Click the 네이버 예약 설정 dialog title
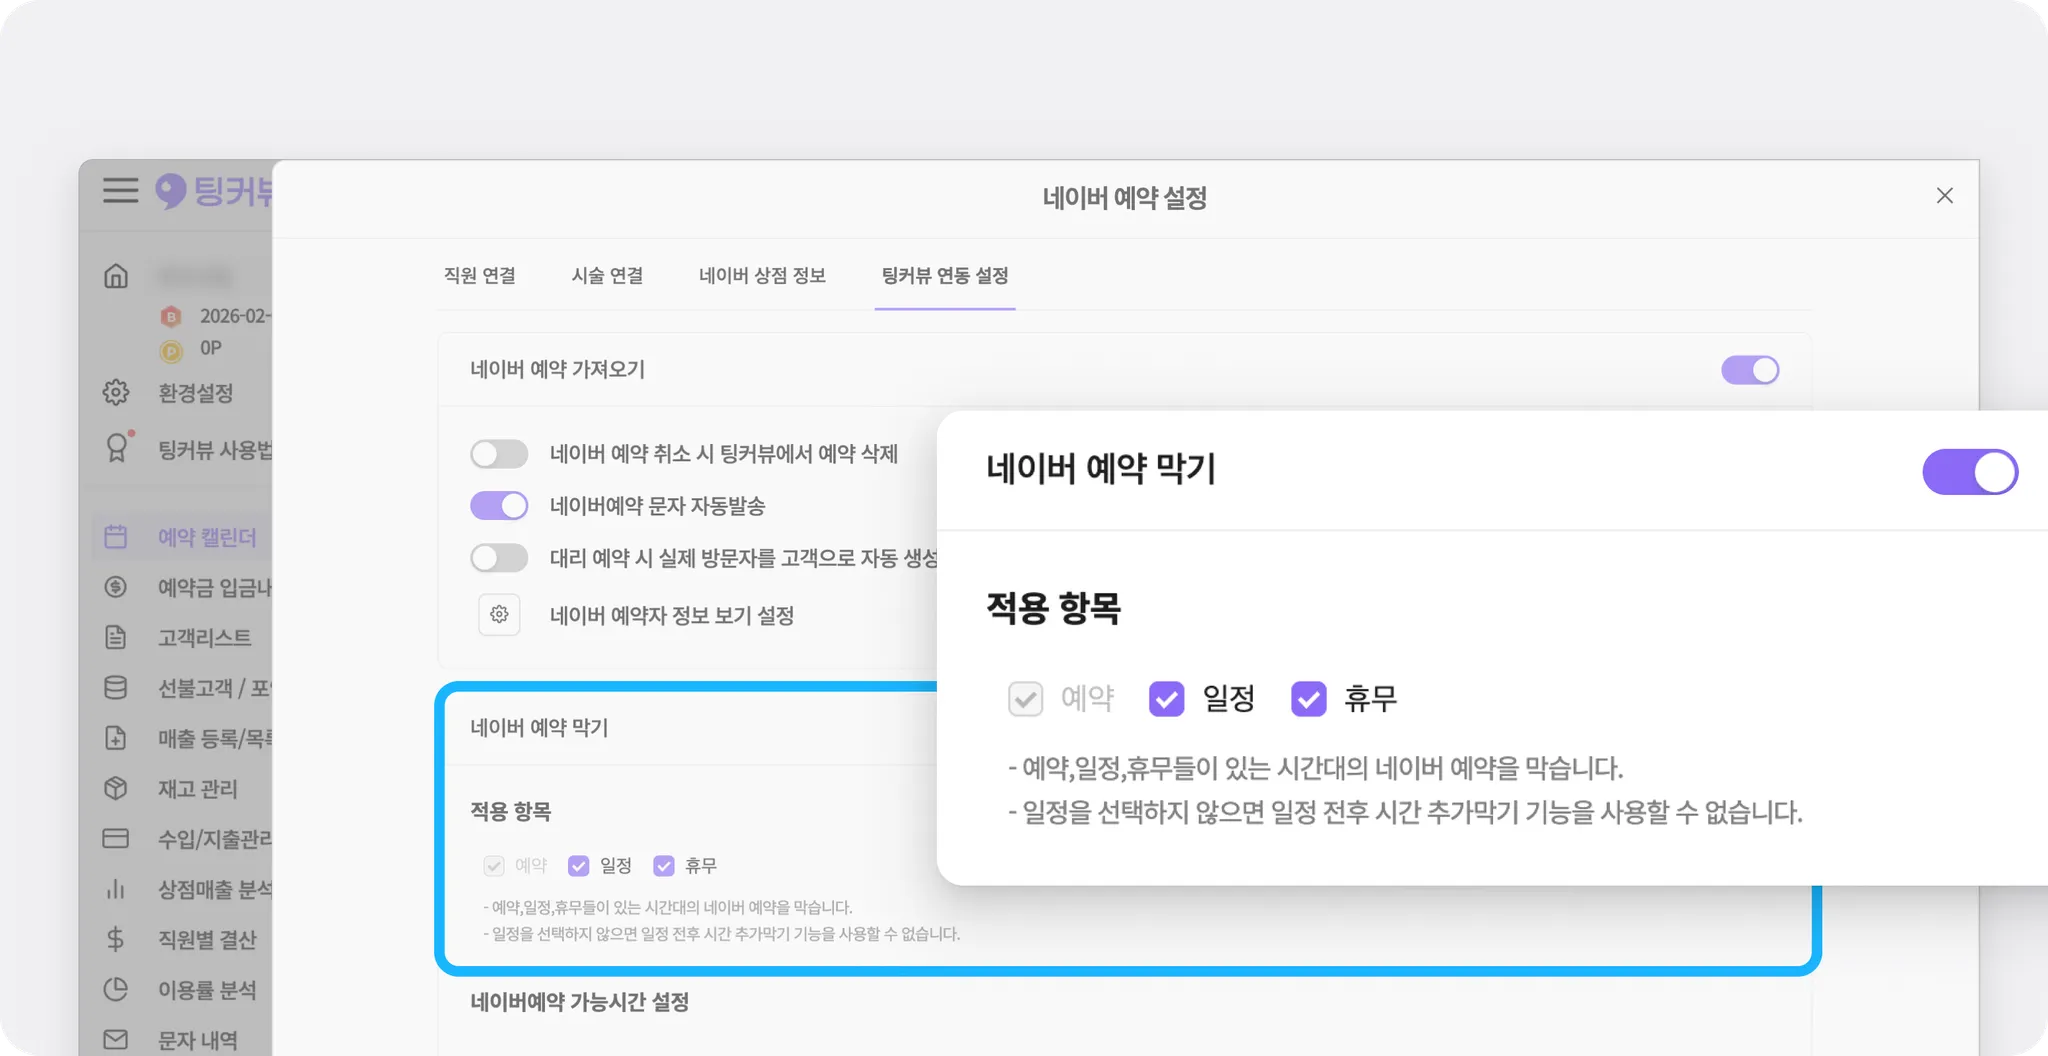 tap(1125, 198)
